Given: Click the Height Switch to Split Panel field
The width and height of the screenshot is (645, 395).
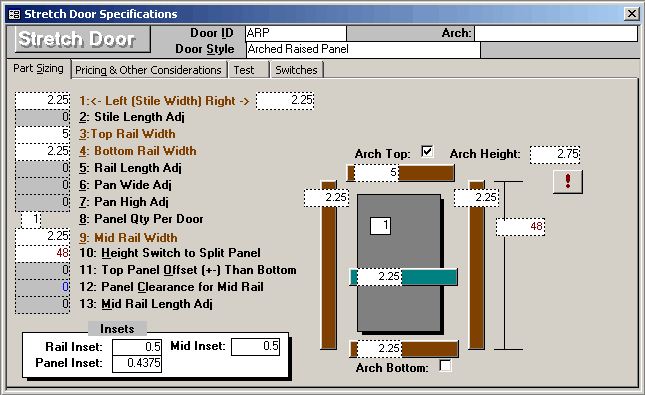Looking at the screenshot, I should [x=42, y=253].
